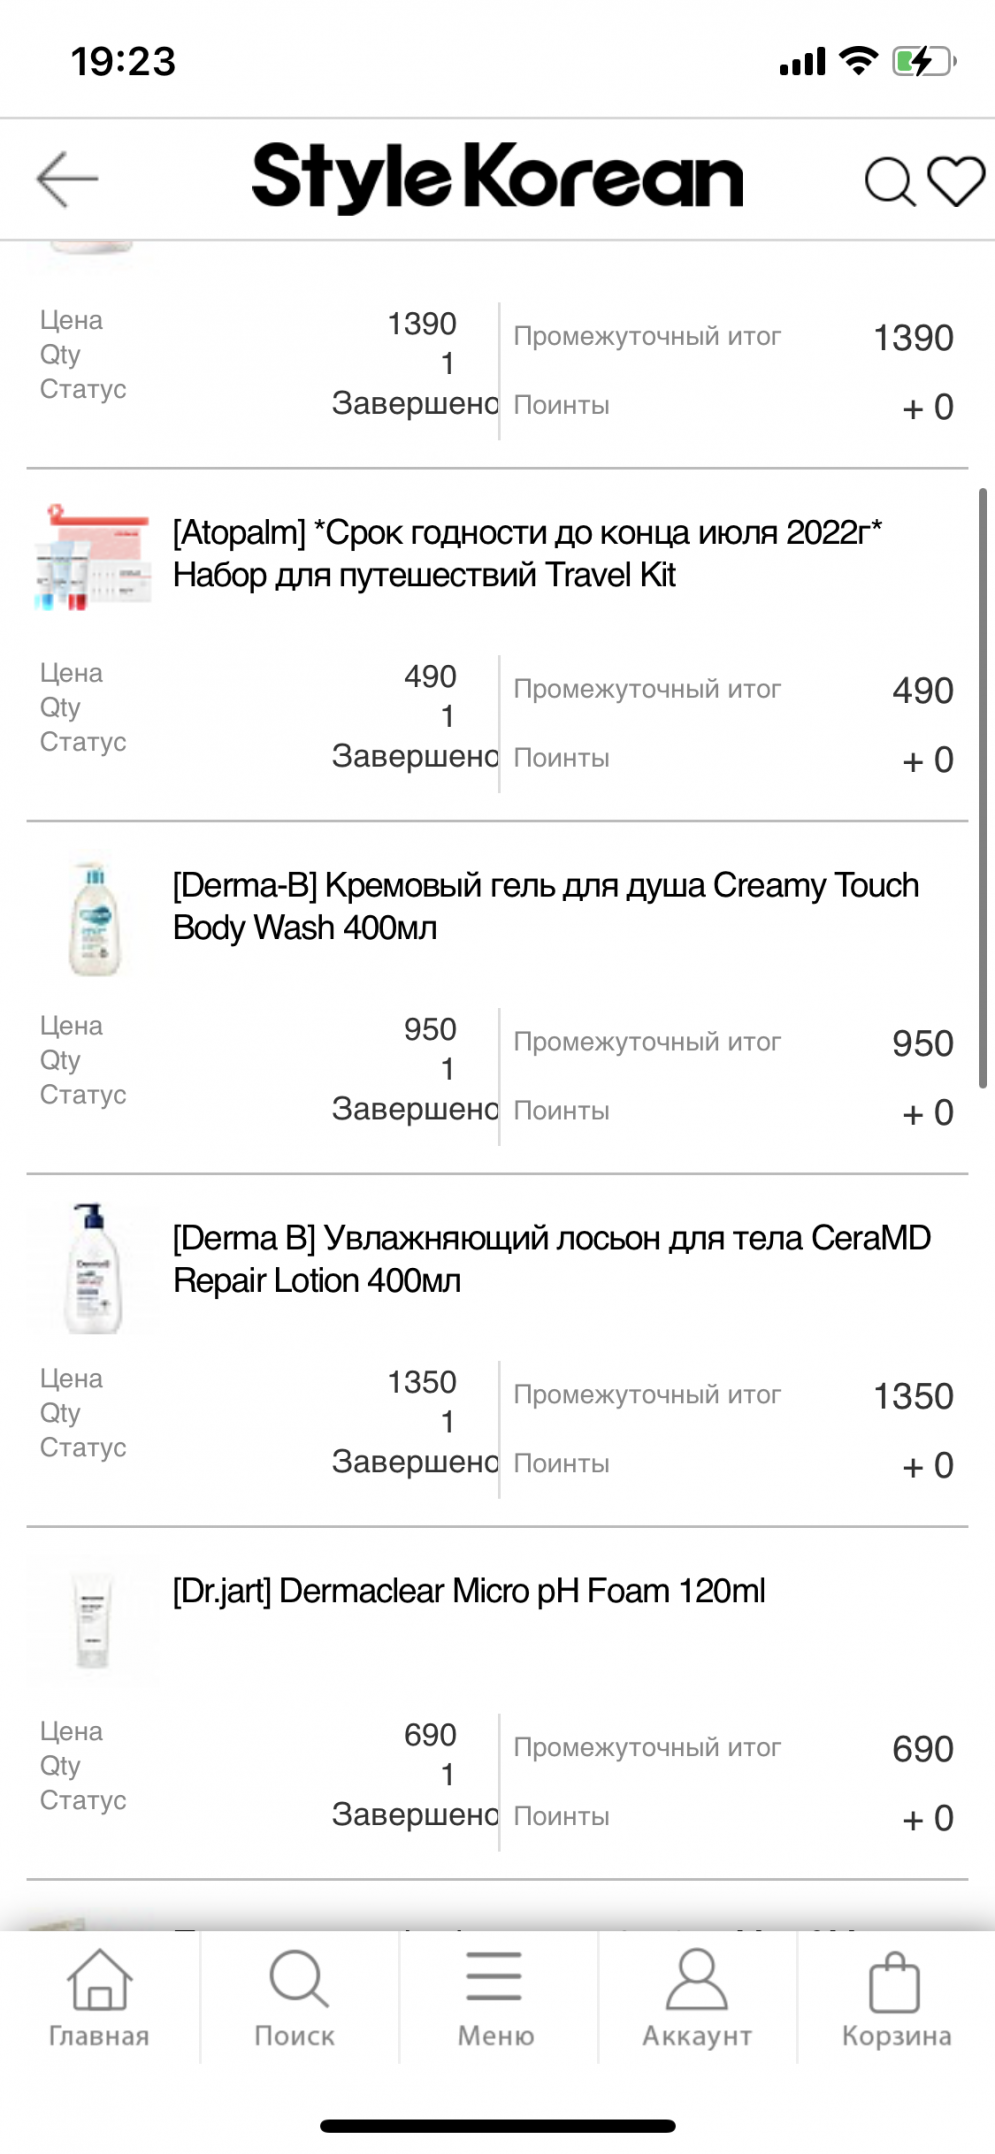This screenshot has width=995, height=2154.
Task: Open Derma-B Creamy Touch Body Wash title
Action: point(545,906)
